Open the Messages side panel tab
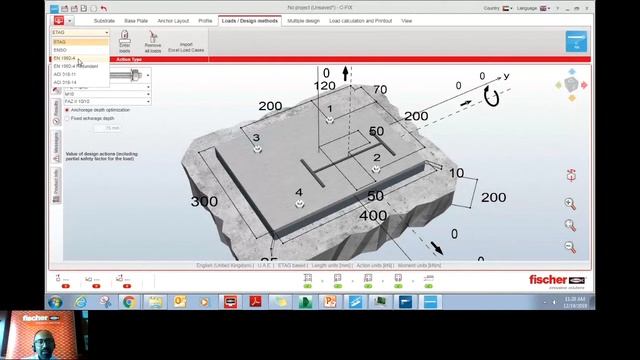The image size is (640, 360). (56, 146)
